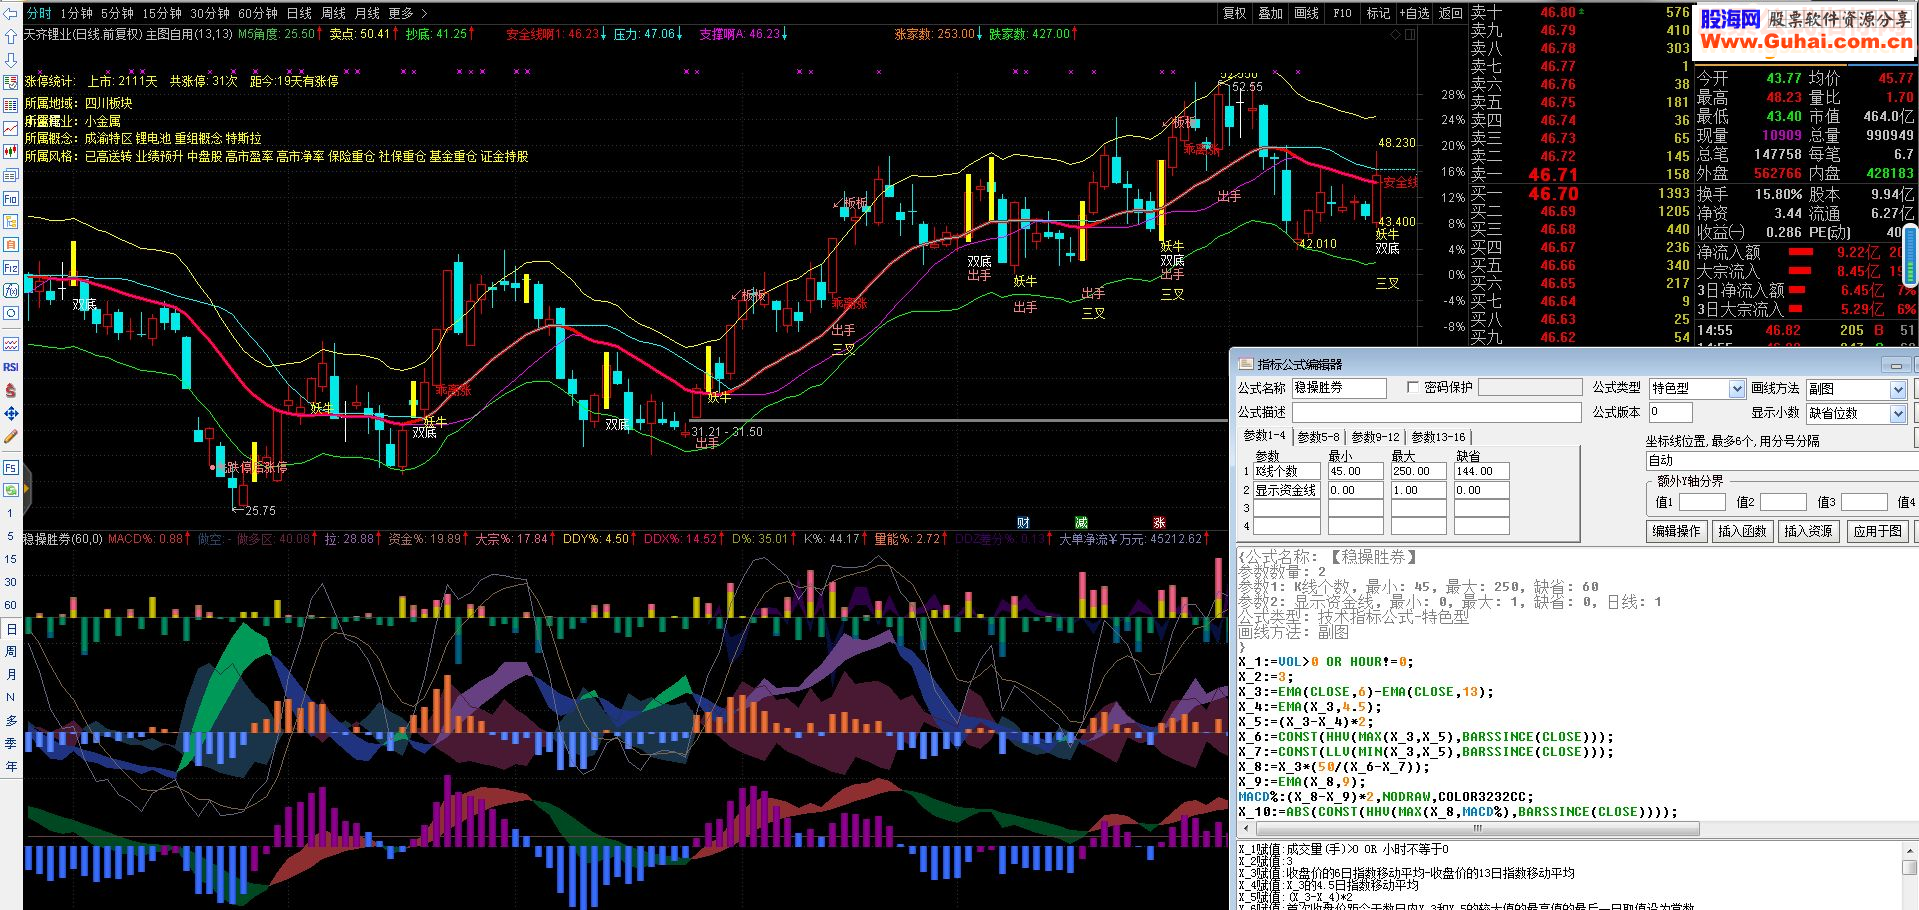This screenshot has height=910, width=1919.
Task: Click the formula editor window title icon
Action: 1246,364
